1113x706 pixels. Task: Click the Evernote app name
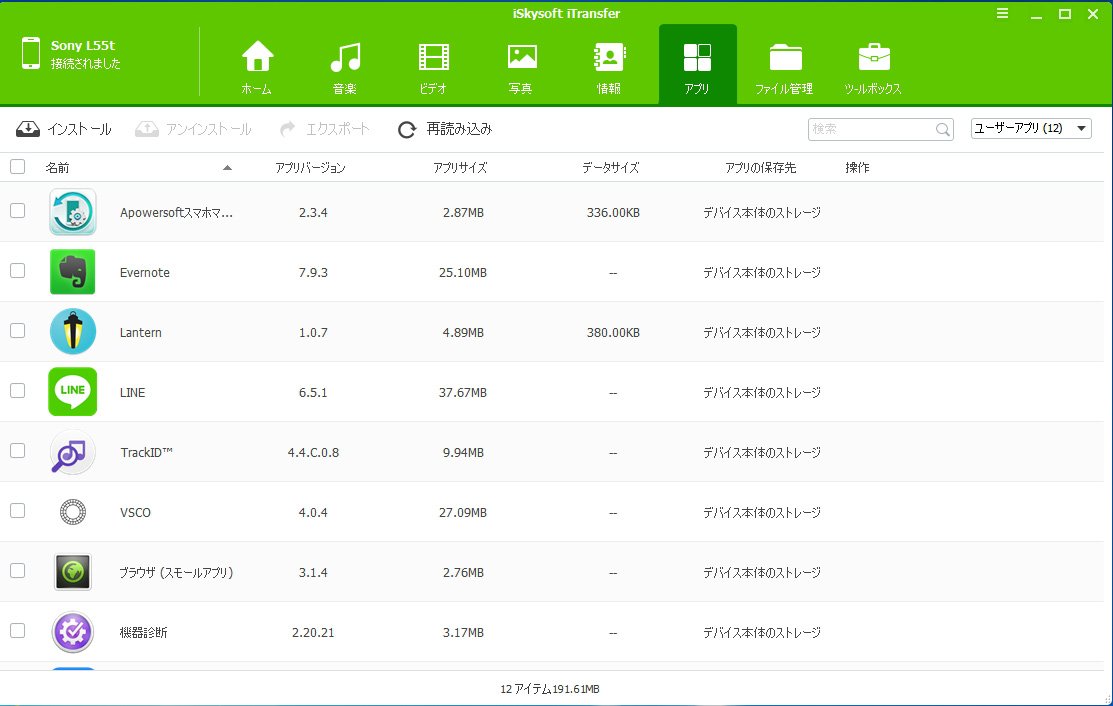click(145, 272)
